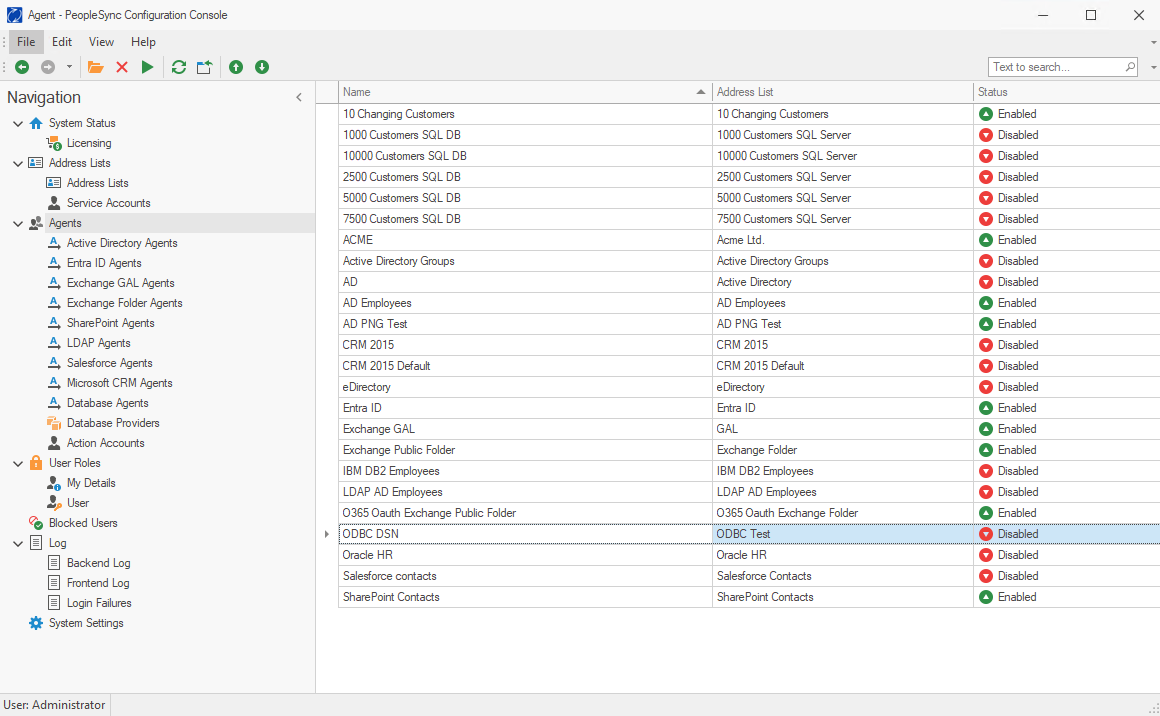Open the File menu

click(x=26, y=42)
